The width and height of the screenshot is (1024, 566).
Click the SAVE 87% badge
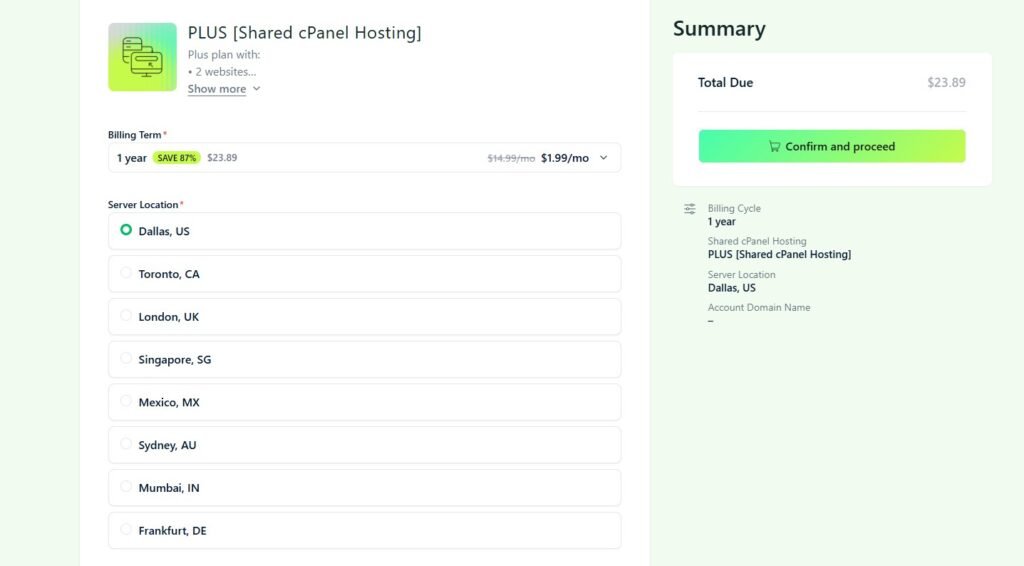(x=177, y=158)
